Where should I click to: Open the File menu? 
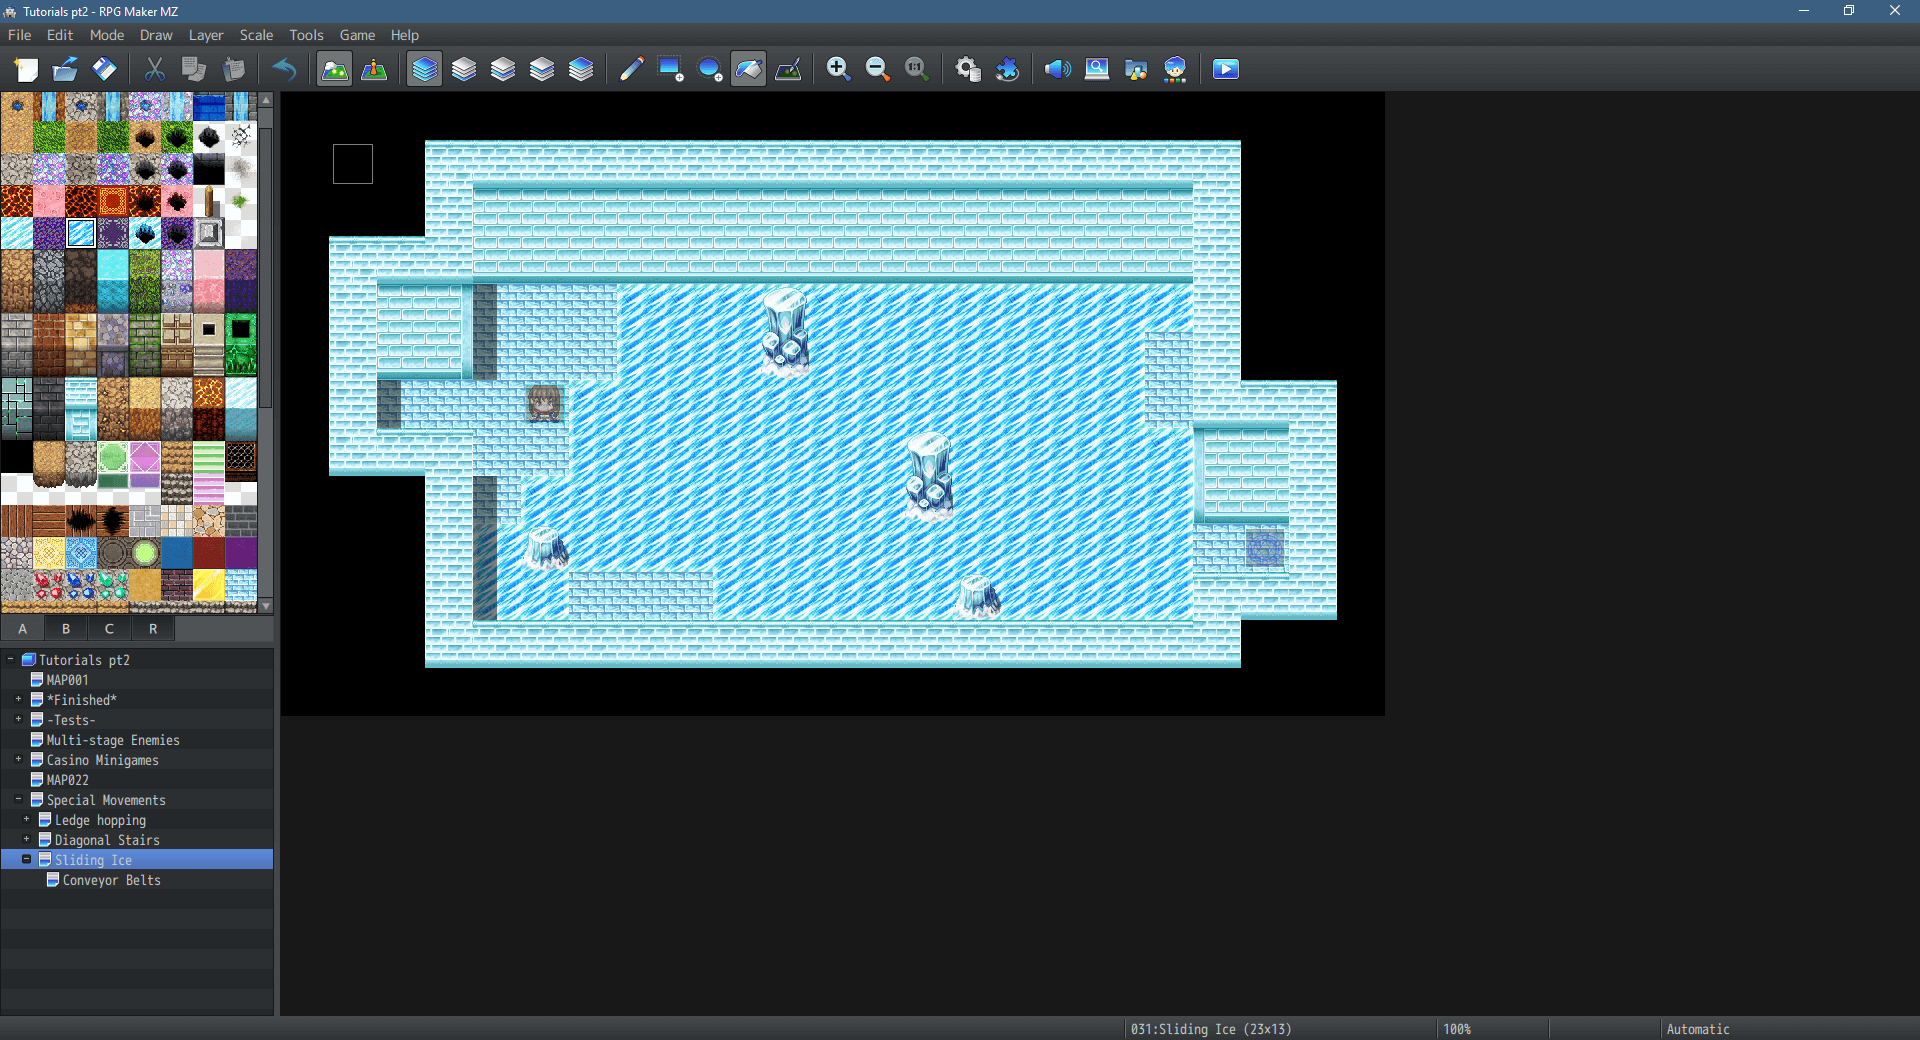point(20,35)
